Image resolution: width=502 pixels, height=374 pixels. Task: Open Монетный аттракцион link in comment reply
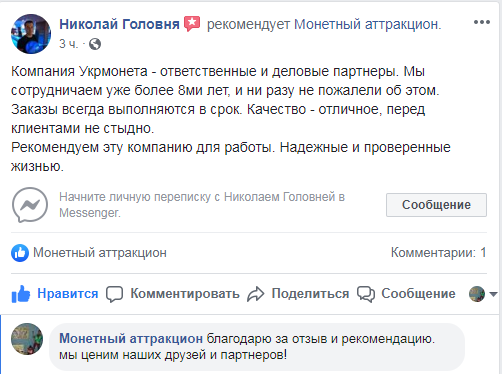tap(131, 339)
